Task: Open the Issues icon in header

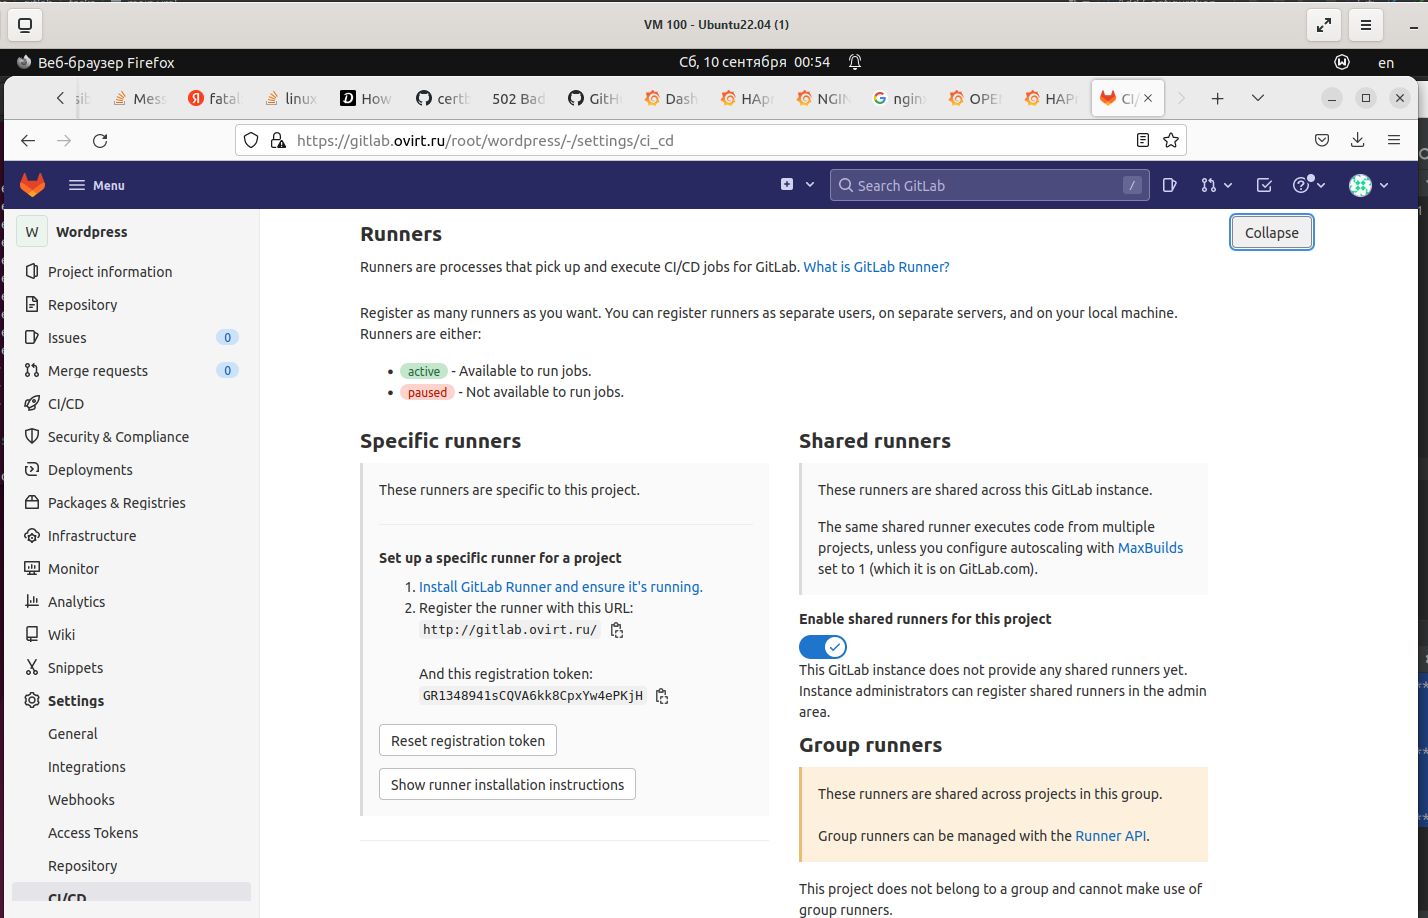Action: coord(1170,185)
